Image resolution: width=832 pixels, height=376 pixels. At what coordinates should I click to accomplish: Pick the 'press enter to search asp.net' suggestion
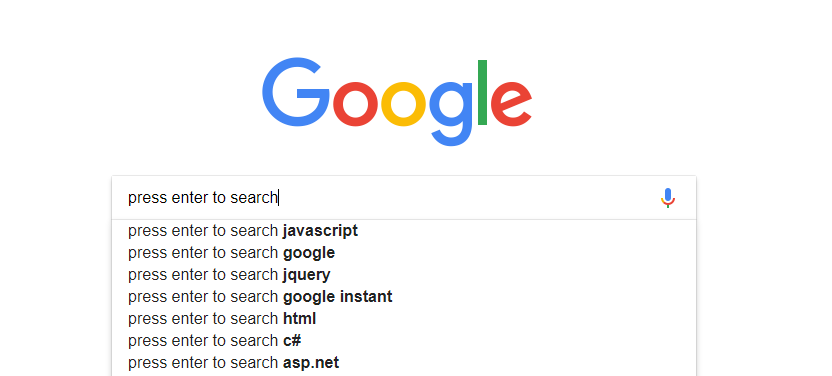404,363
